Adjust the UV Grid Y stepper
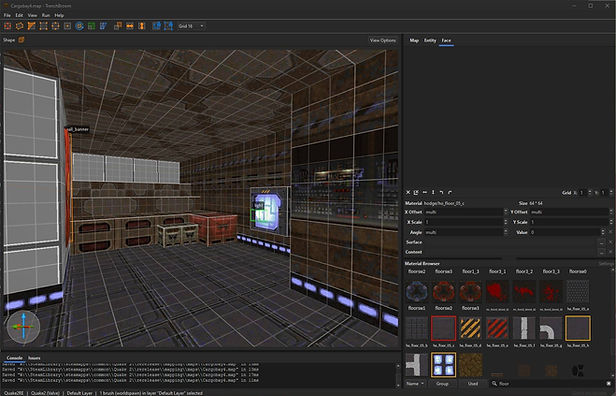This screenshot has height=396, width=616. pyautogui.click(x=611, y=192)
